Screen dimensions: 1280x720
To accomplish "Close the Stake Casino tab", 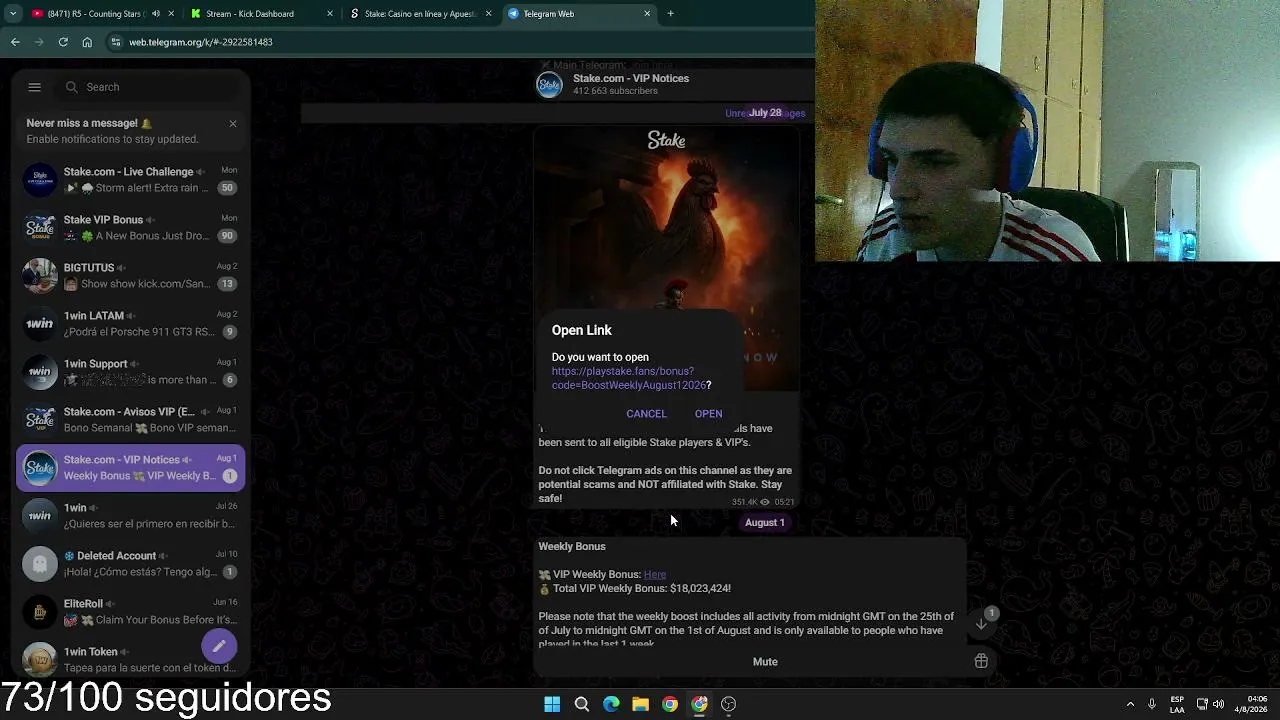I will pos(488,14).
